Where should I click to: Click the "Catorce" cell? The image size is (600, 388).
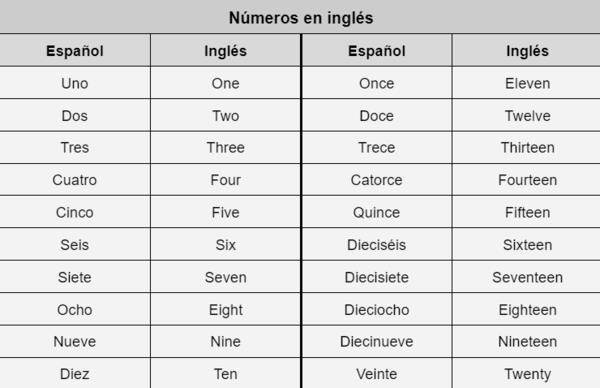[x=377, y=180]
